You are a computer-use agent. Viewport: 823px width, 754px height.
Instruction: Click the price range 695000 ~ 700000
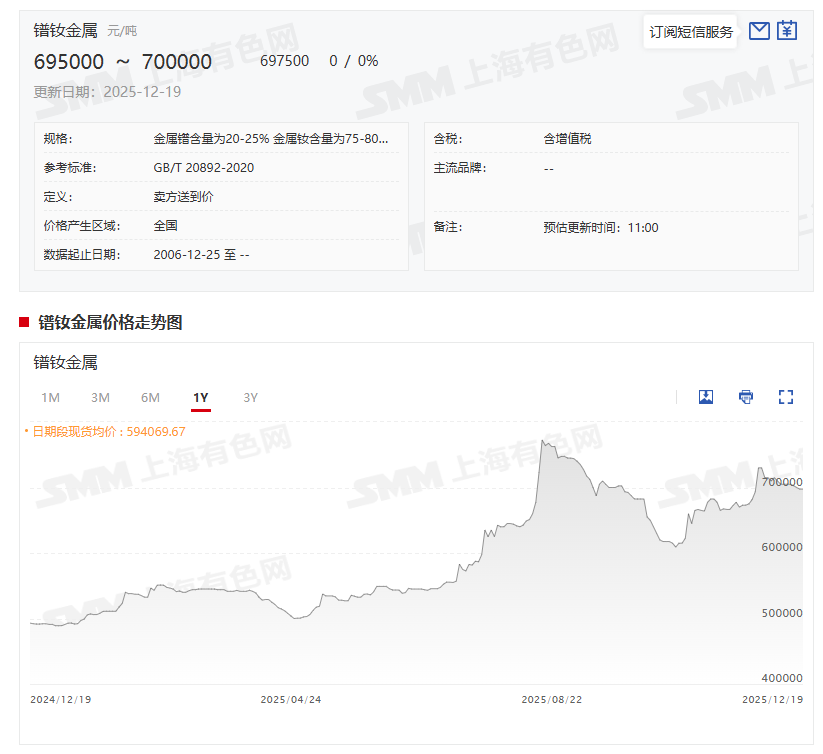pos(123,62)
